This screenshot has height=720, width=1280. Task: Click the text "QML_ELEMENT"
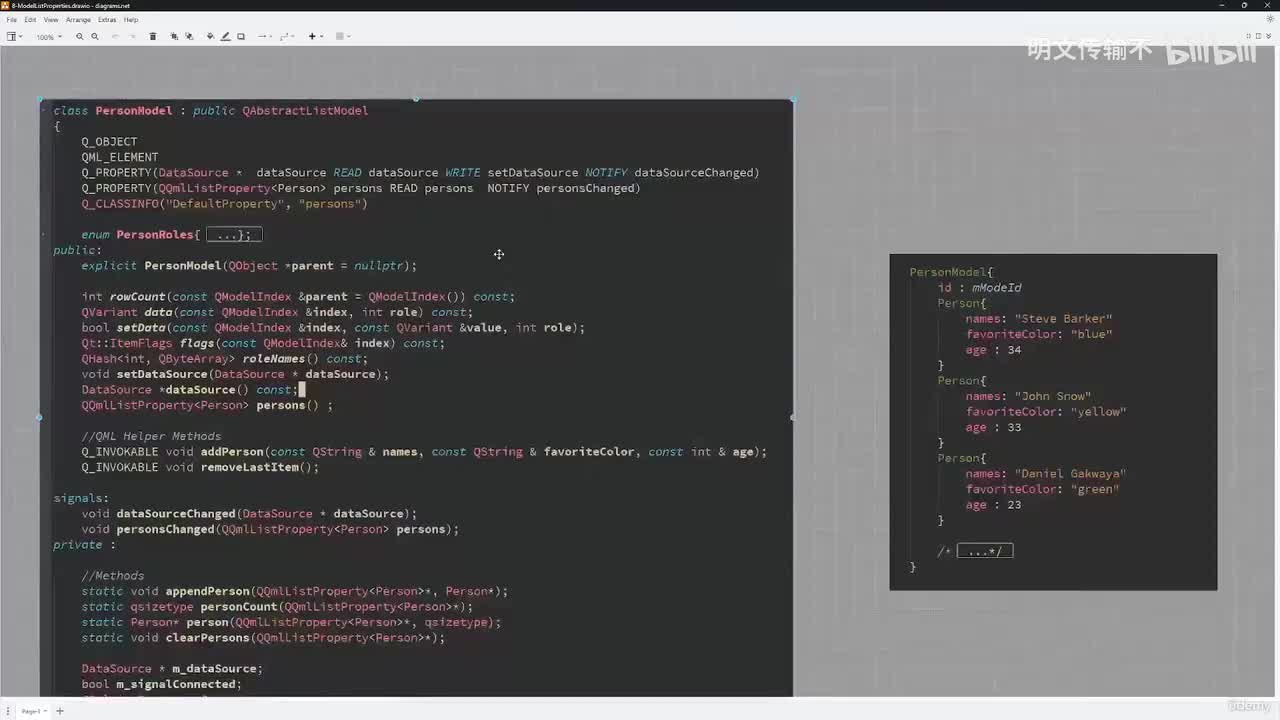point(120,157)
